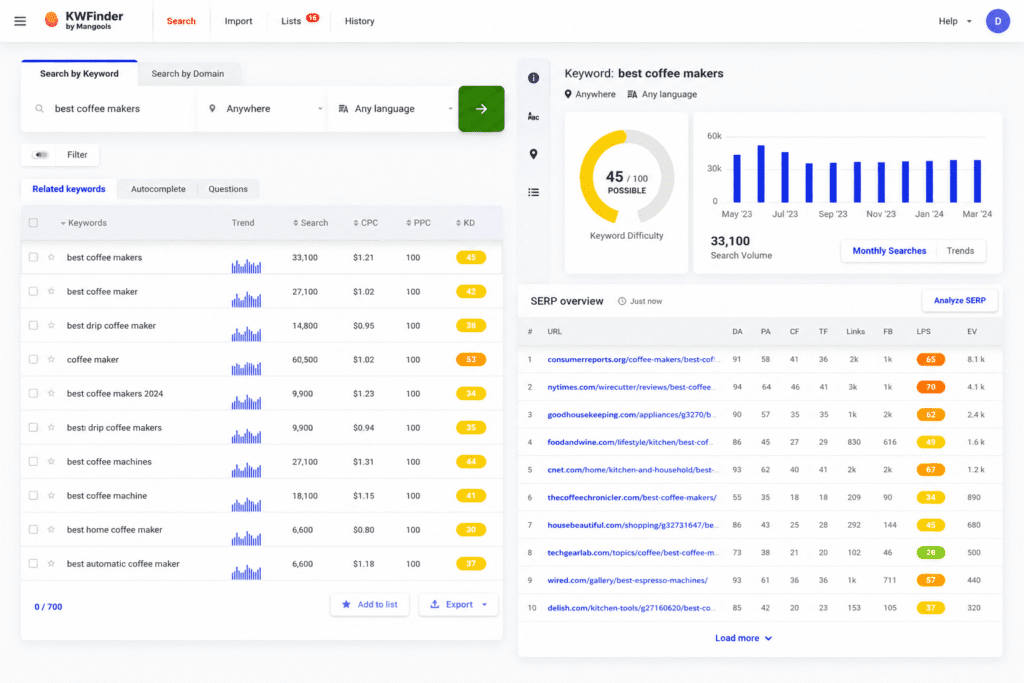Click KD badge 53 for coffee maker
This screenshot has height=683, width=1024.
click(471, 359)
